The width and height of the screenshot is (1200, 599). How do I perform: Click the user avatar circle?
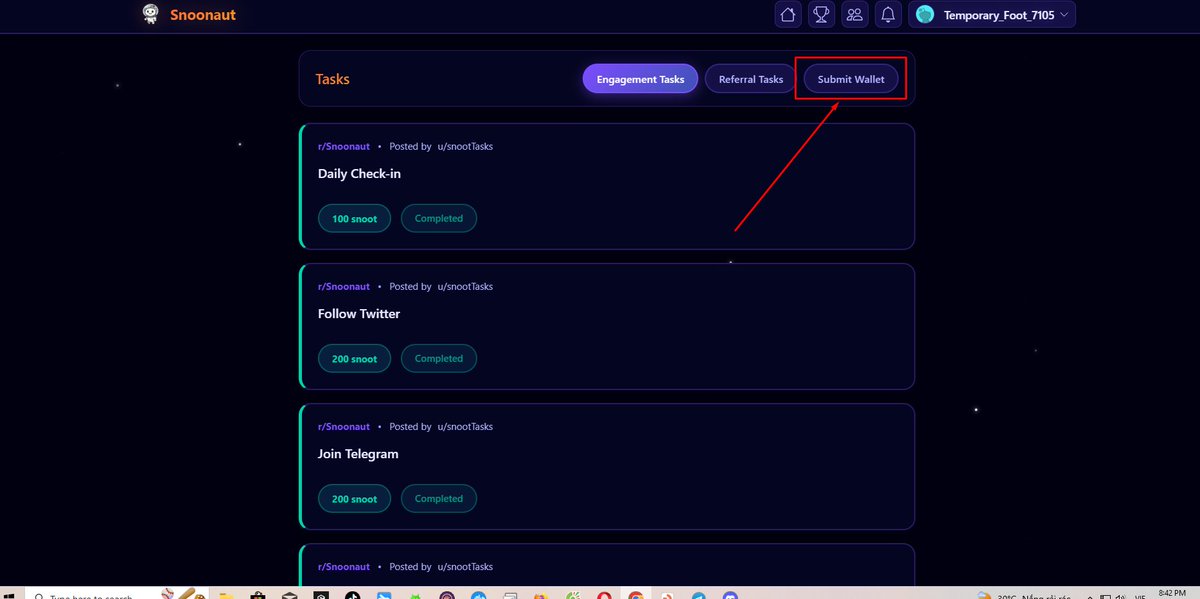[925, 14]
